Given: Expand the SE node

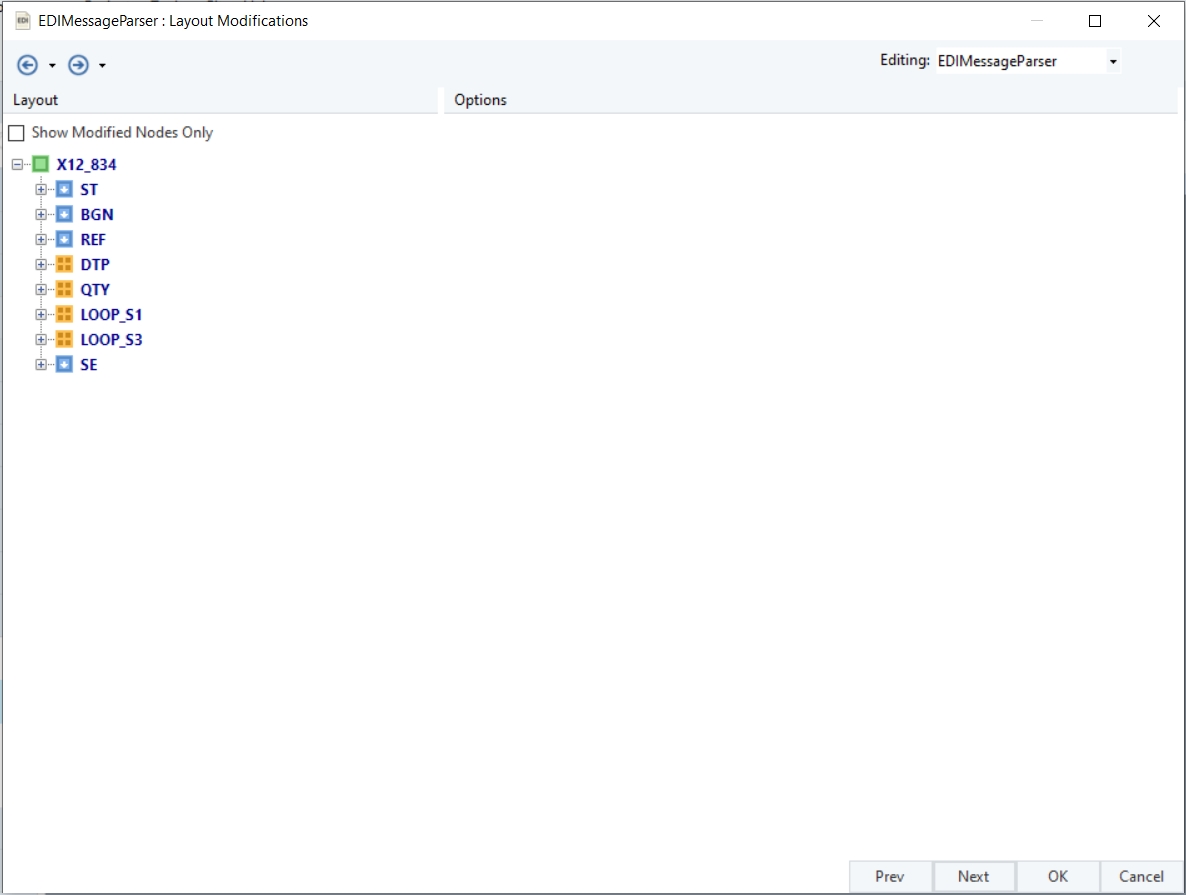Looking at the screenshot, I should pos(41,364).
